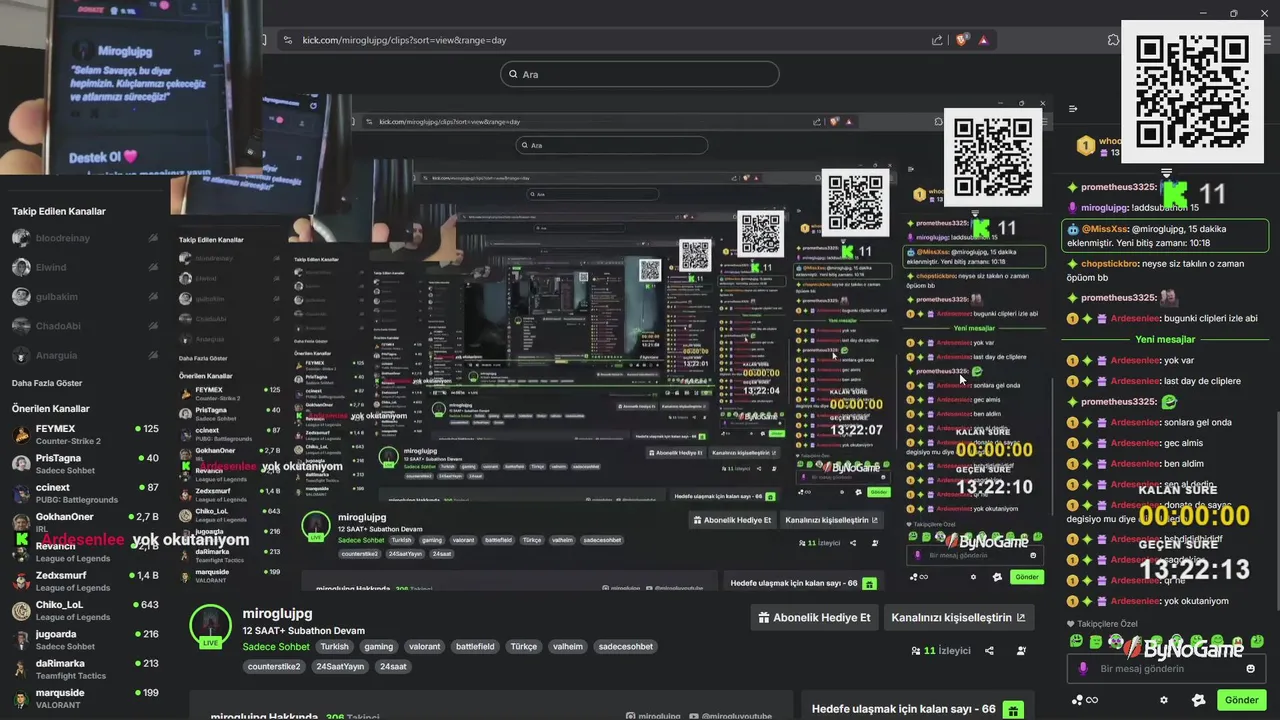Focus the Ara search box in first nested window
Image resolution: width=1280 pixels, height=720 pixels.
point(612,145)
